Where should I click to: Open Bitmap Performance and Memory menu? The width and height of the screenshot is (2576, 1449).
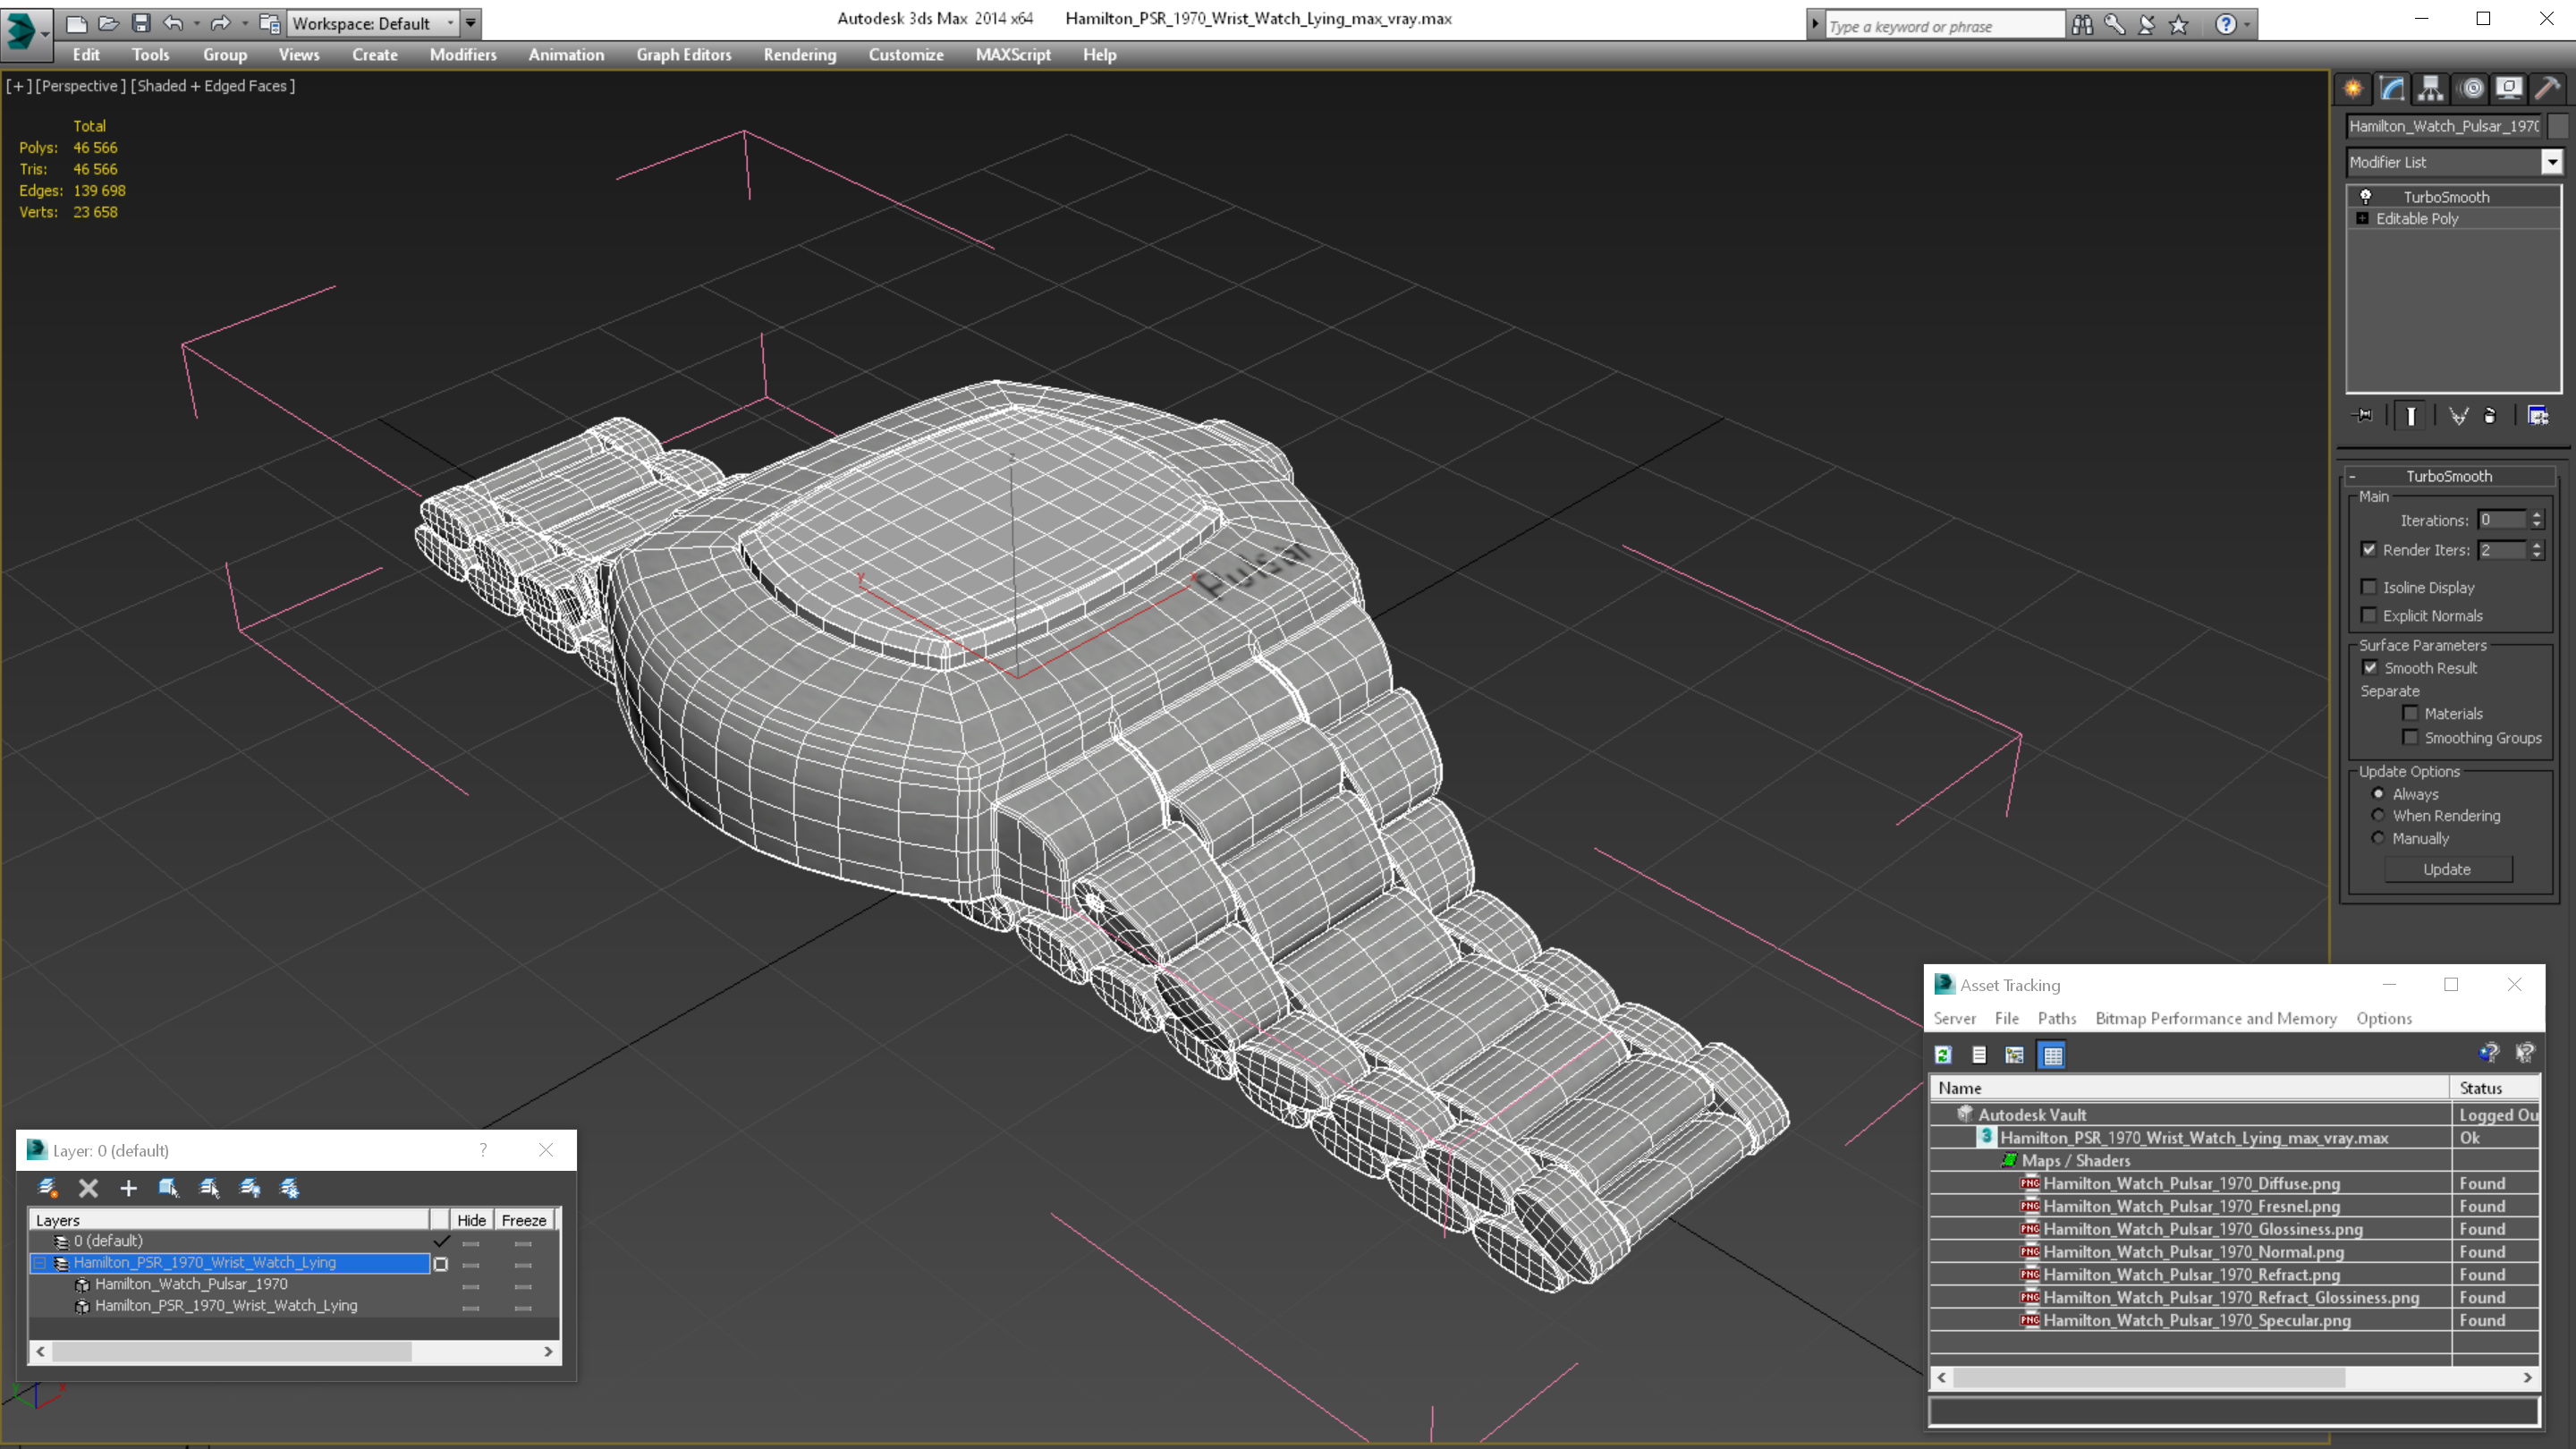(2215, 1018)
